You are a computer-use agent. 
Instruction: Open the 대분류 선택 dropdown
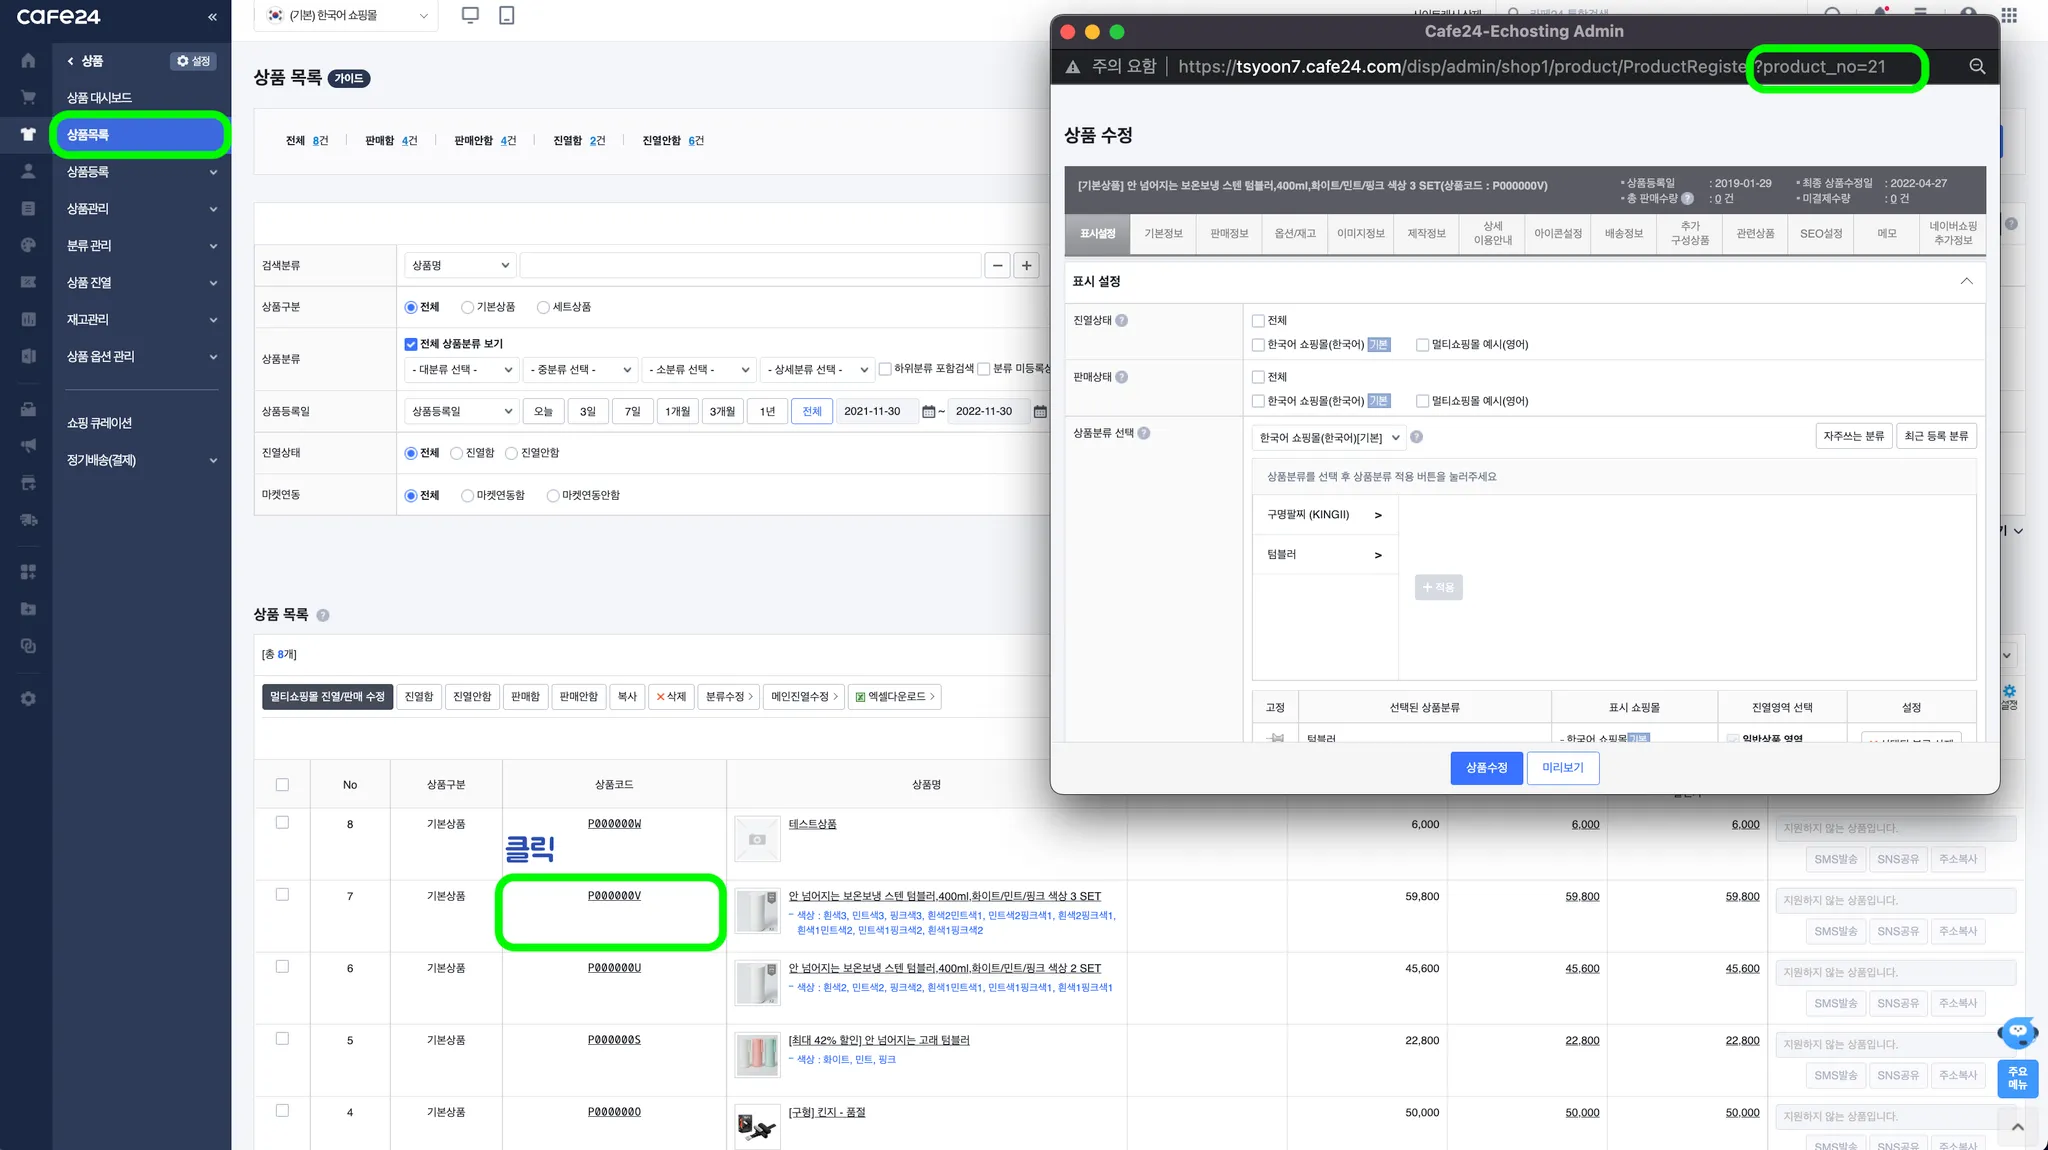pos(461,370)
